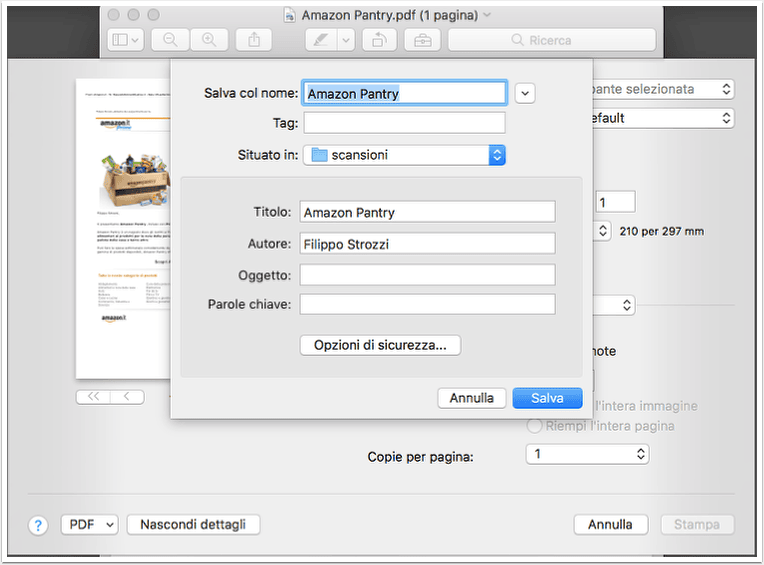Open the PDF dropdown menu

pos(89,525)
